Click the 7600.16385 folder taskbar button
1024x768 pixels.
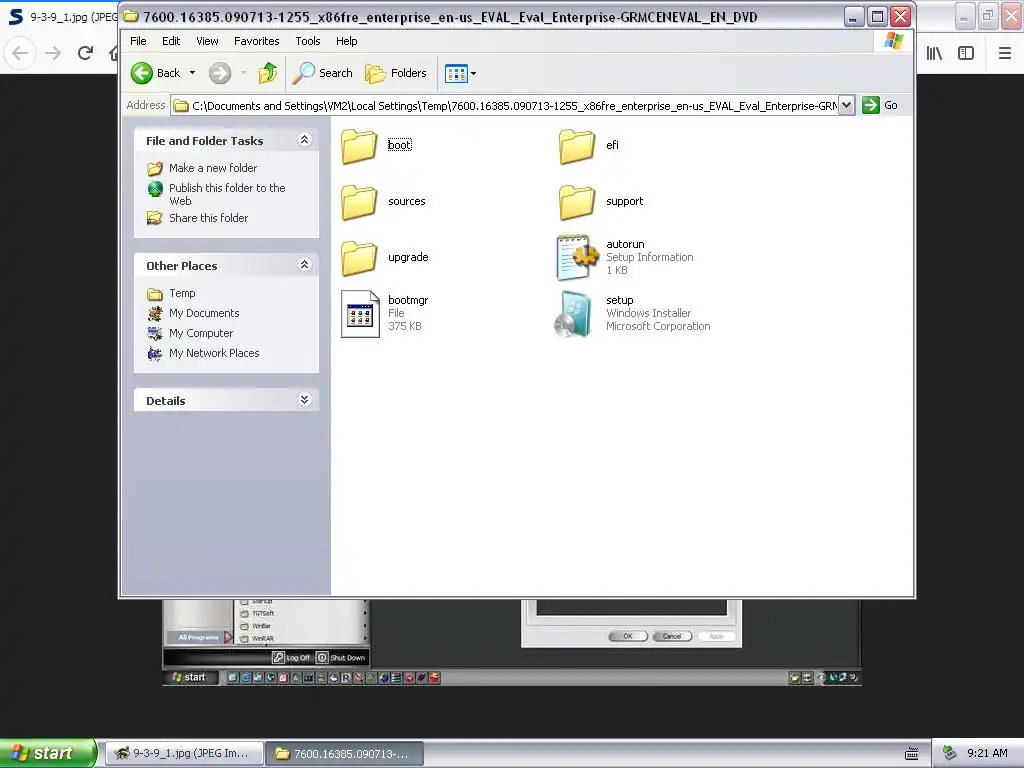point(345,754)
